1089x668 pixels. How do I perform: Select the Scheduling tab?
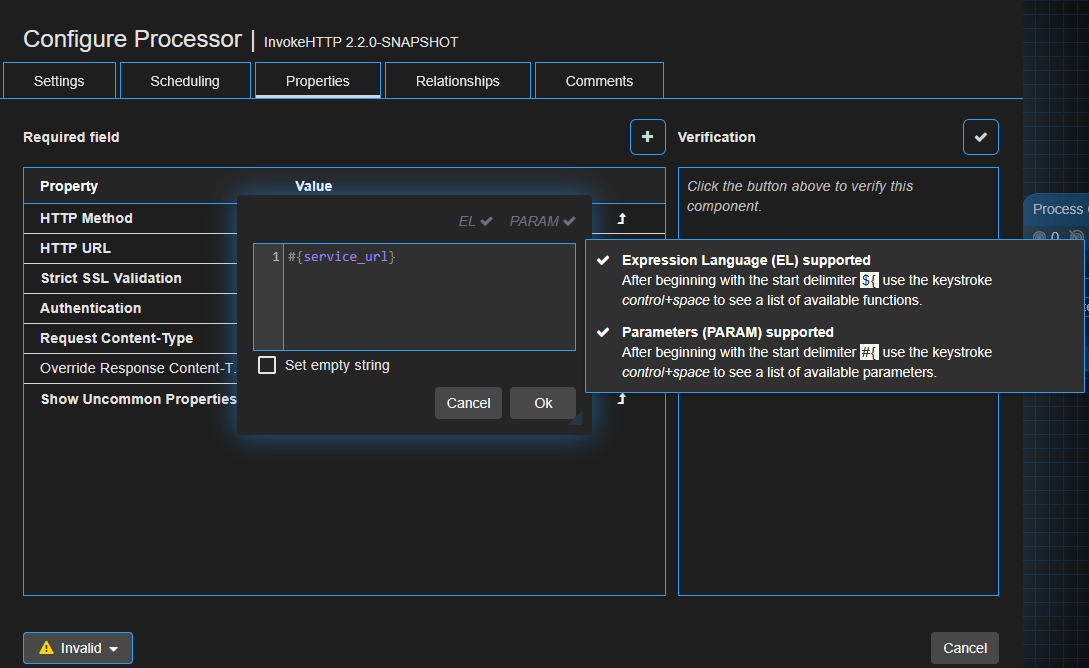(x=185, y=80)
